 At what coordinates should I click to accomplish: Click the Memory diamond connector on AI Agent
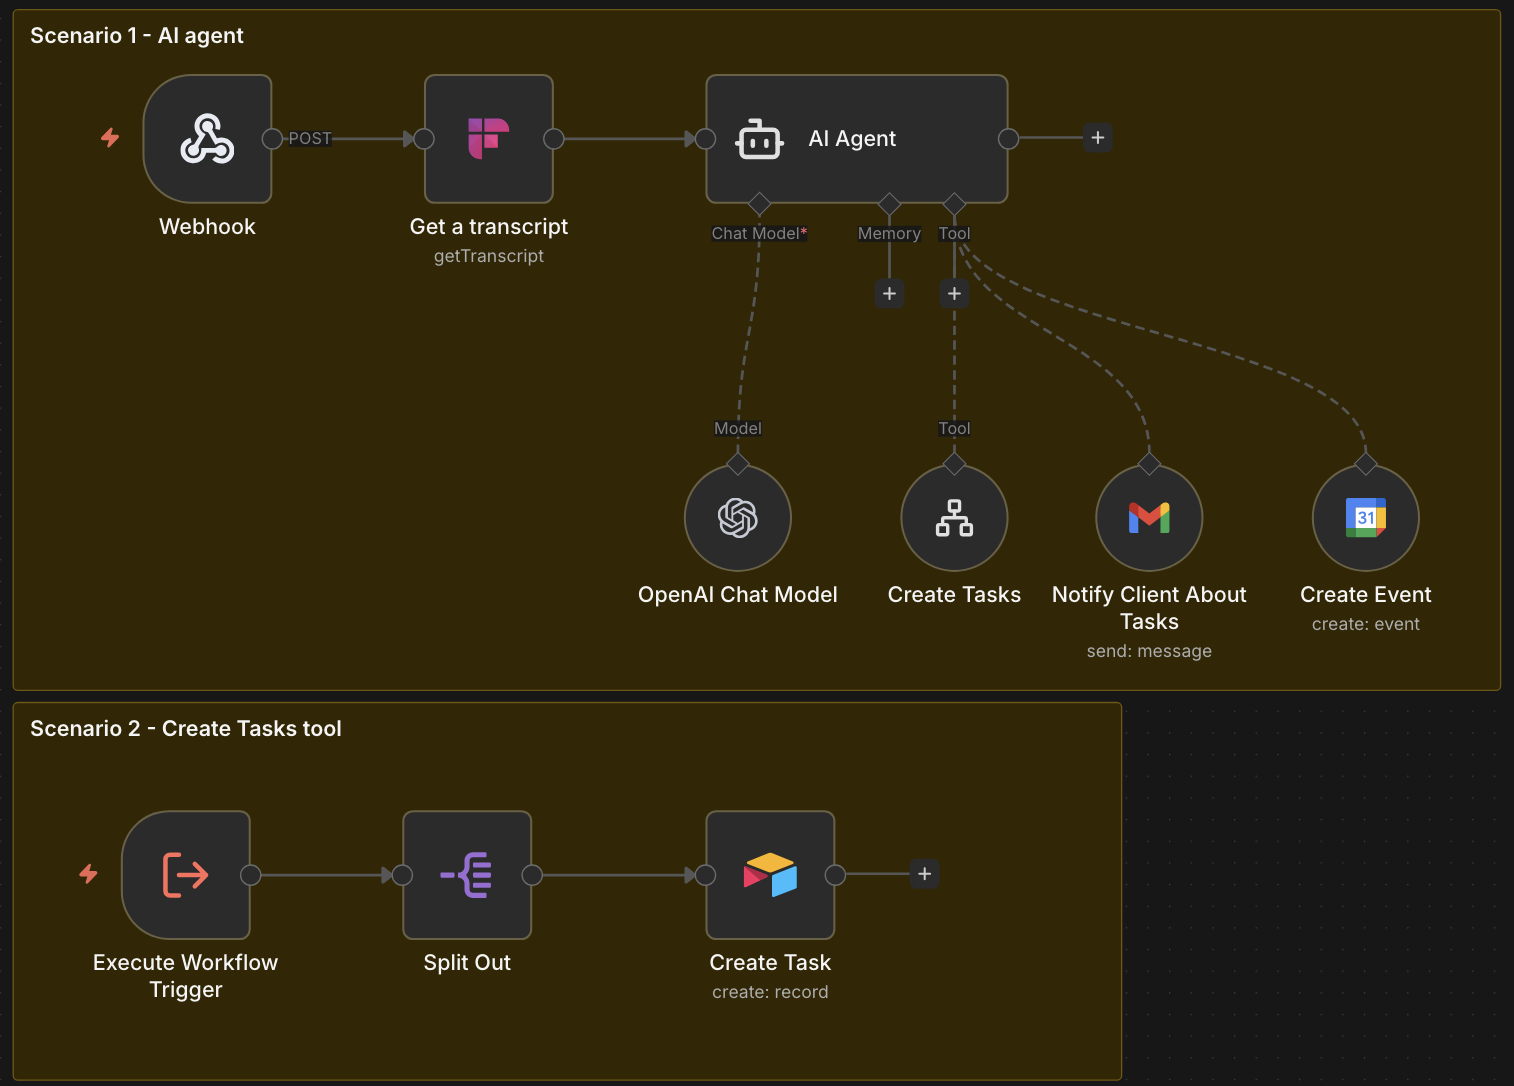coord(889,204)
